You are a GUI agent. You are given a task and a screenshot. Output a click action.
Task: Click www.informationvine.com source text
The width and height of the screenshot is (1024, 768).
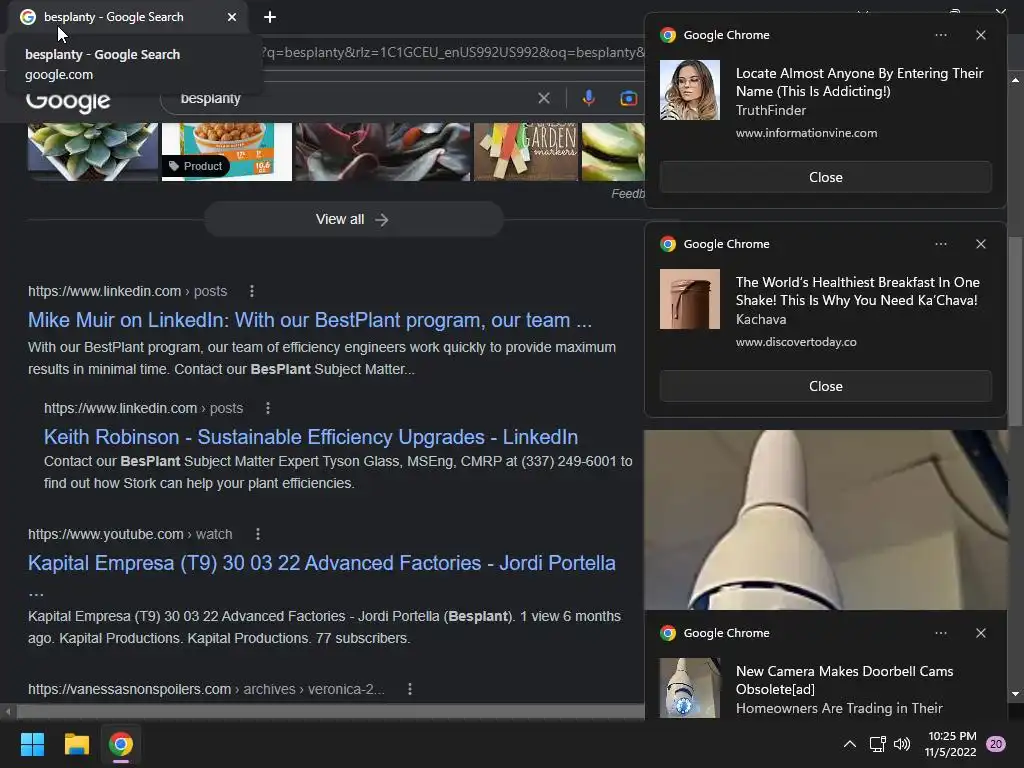click(x=807, y=133)
